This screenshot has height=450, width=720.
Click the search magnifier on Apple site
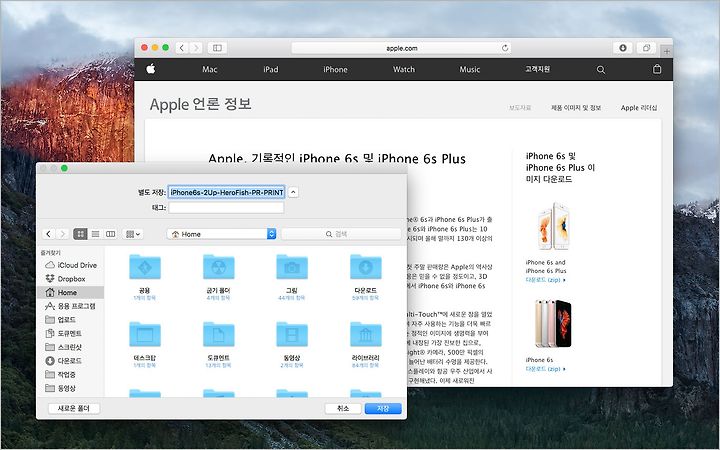pos(601,69)
